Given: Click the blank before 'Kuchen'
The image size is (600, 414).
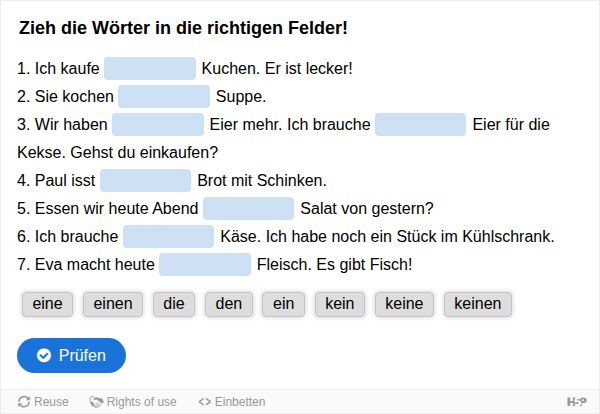Looking at the screenshot, I should point(150,68).
